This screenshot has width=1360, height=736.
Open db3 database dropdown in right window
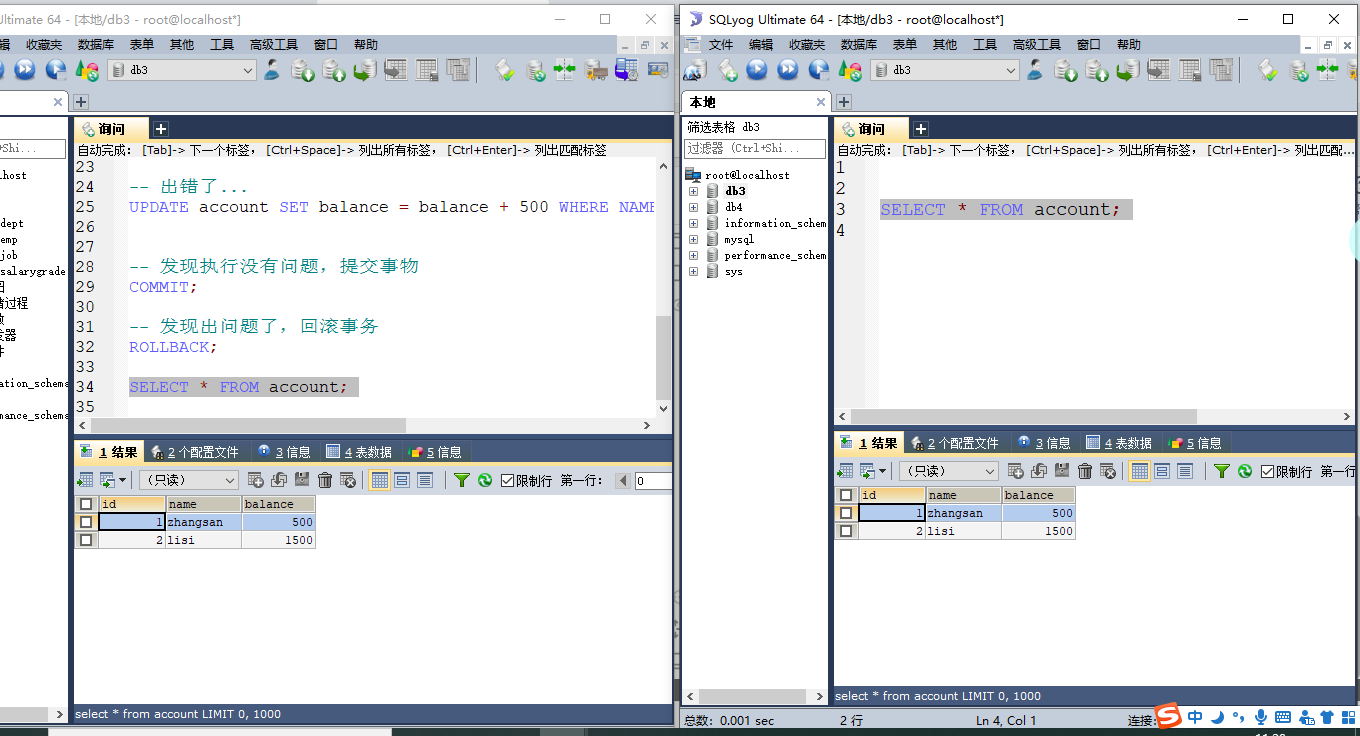(1011, 70)
